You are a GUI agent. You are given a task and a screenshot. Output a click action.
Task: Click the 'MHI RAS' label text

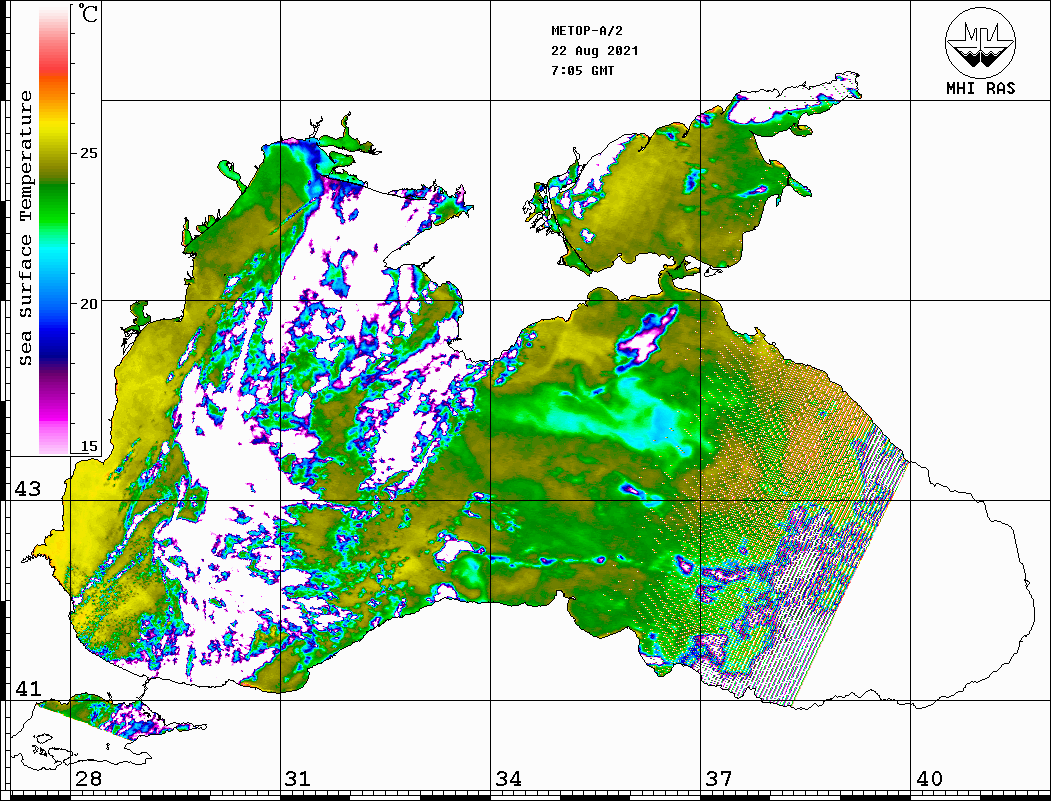(x=981, y=88)
